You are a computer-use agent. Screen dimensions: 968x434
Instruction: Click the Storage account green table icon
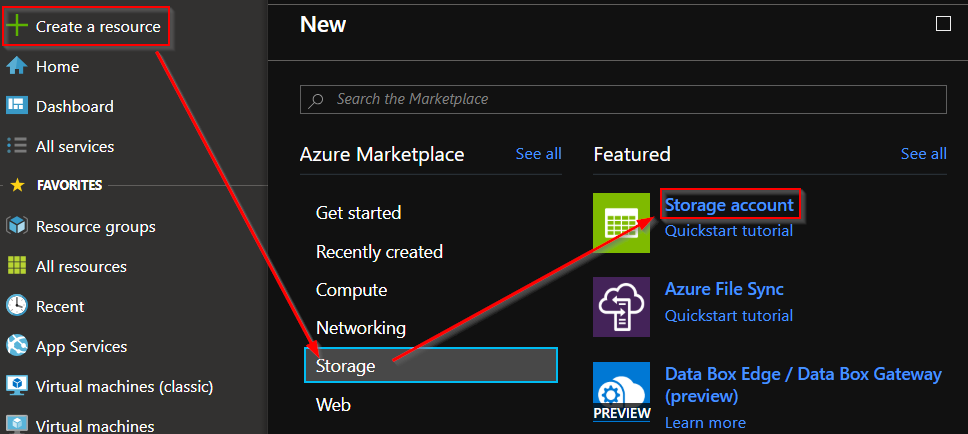[x=621, y=222]
